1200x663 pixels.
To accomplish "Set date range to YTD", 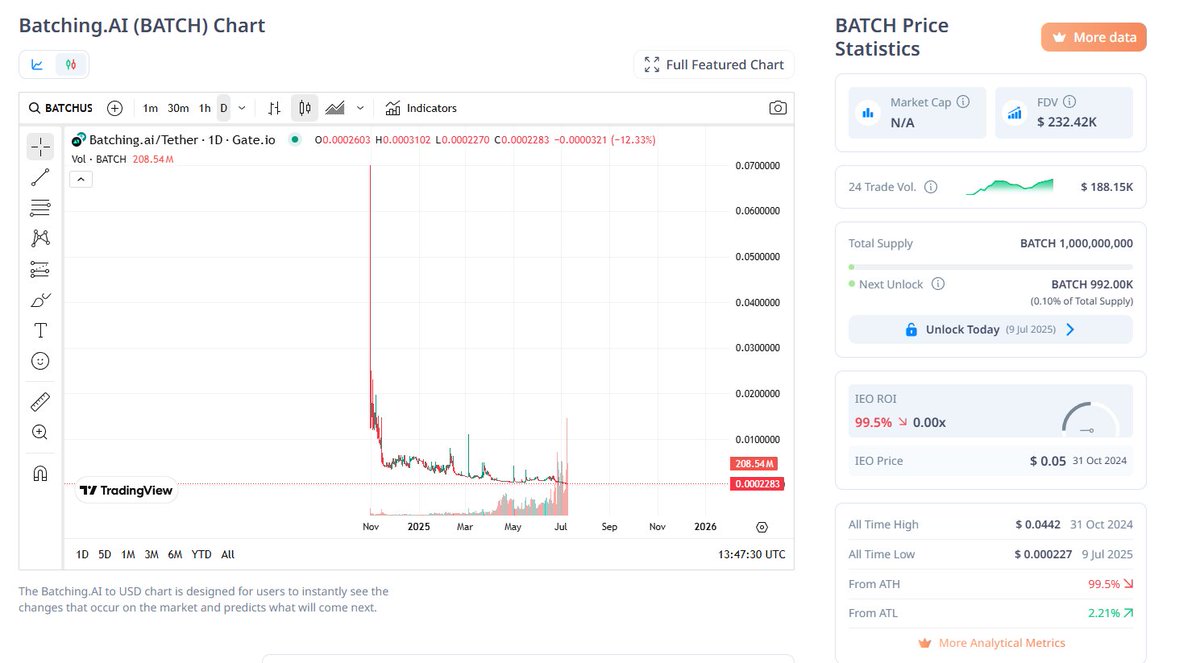I will 201,554.
